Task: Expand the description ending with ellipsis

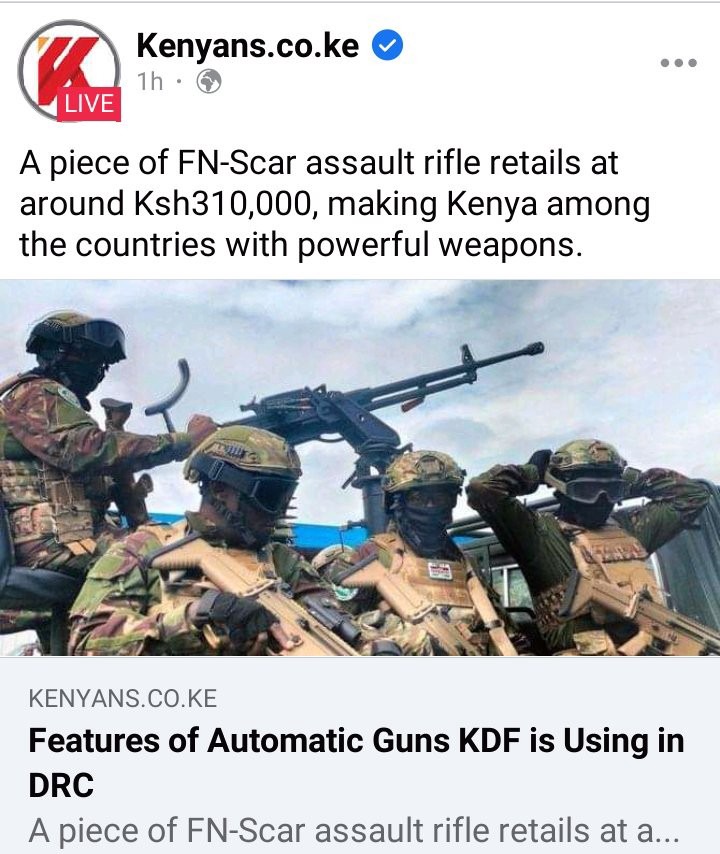Action: [354, 831]
